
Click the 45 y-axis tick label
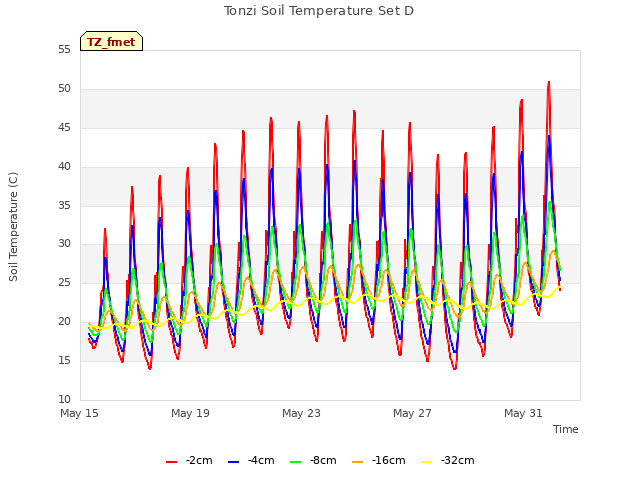[64, 128]
